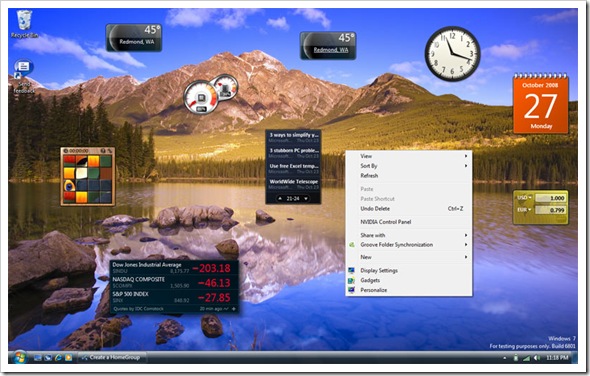Click the volume speaker tray icon
Screen dimensions: 590x376
pos(537,358)
